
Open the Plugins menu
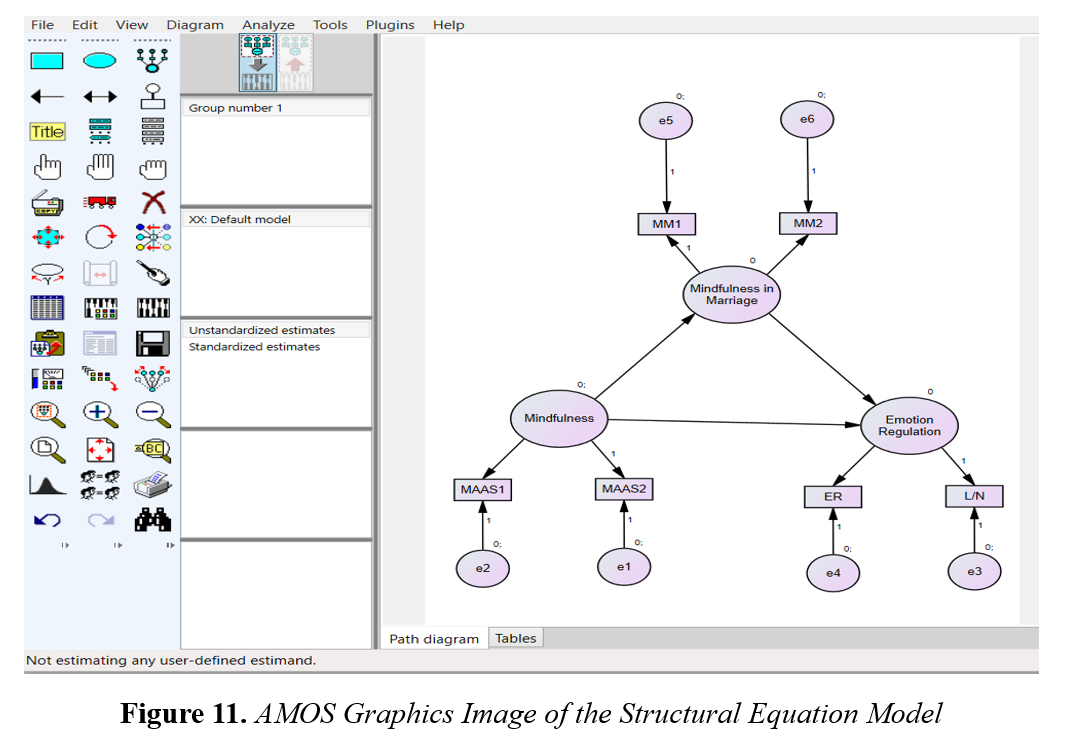(390, 25)
